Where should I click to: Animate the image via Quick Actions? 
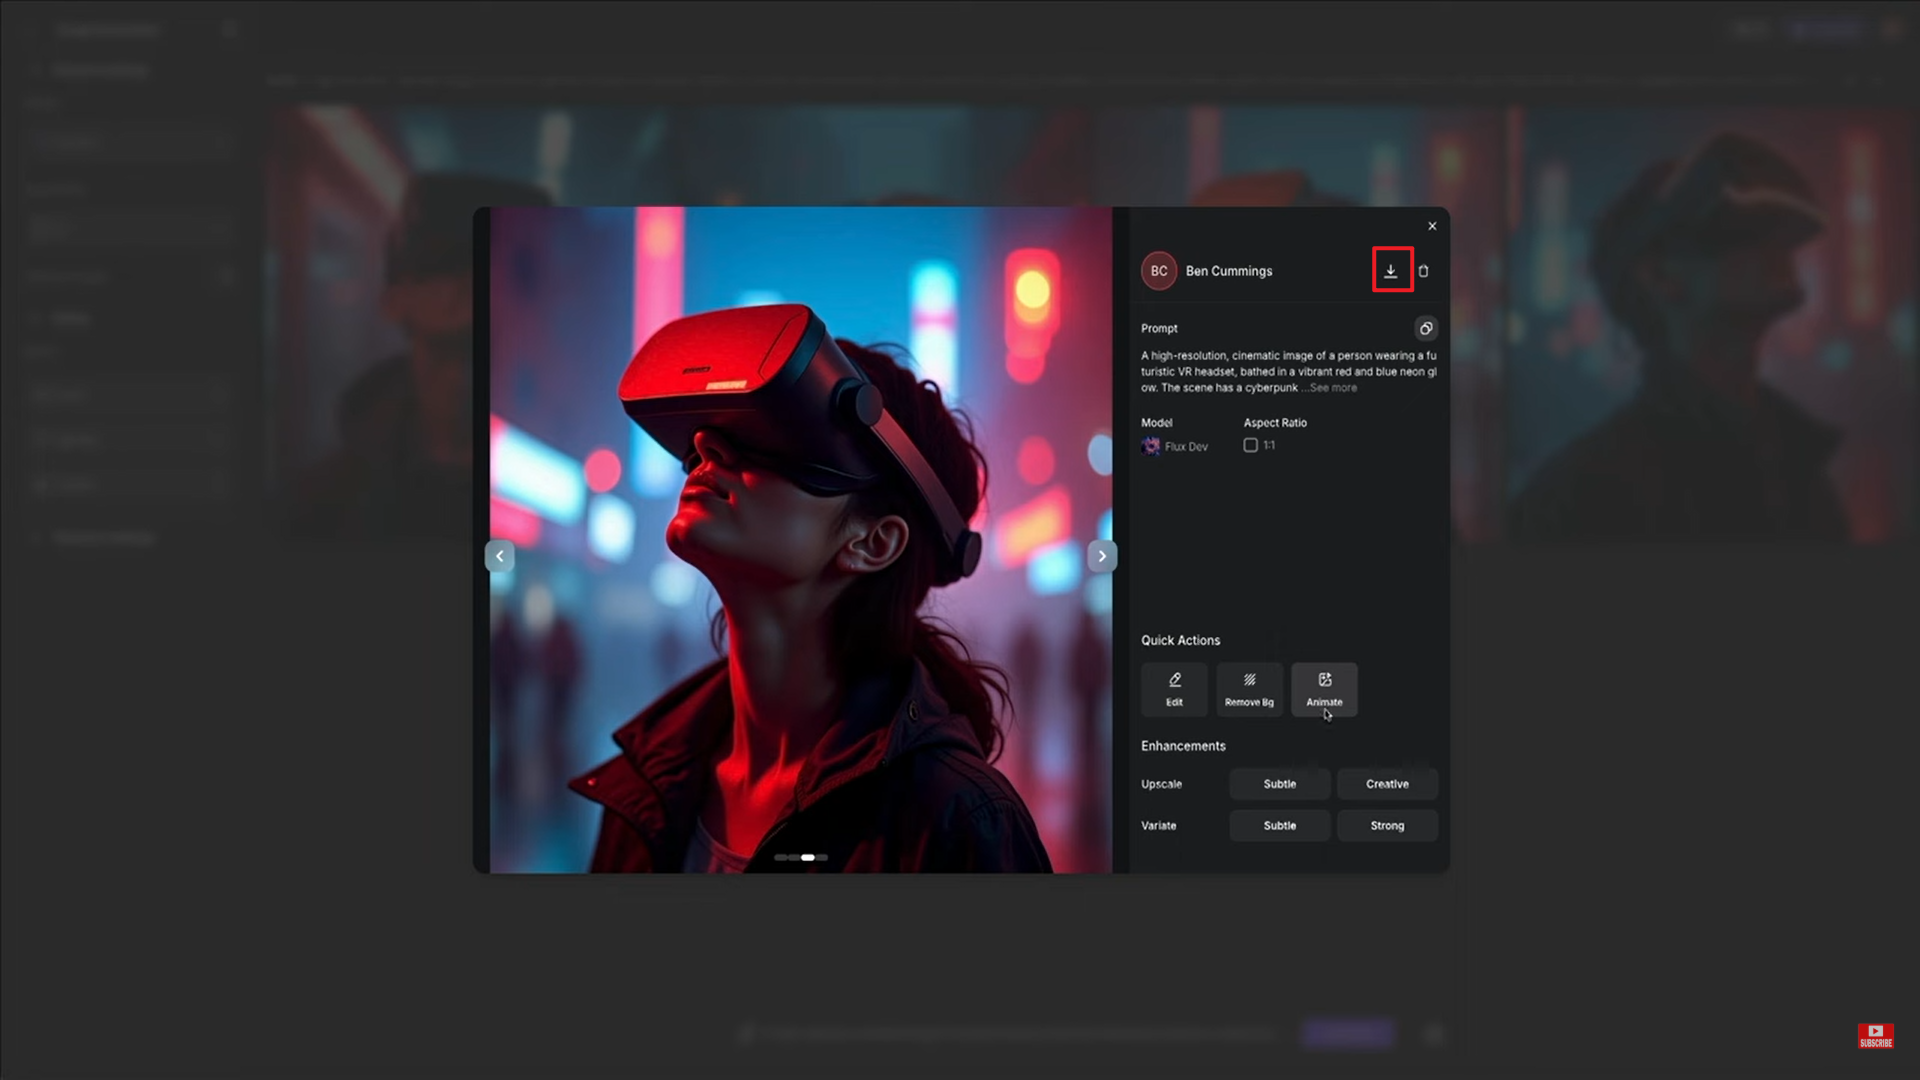point(1324,689)
